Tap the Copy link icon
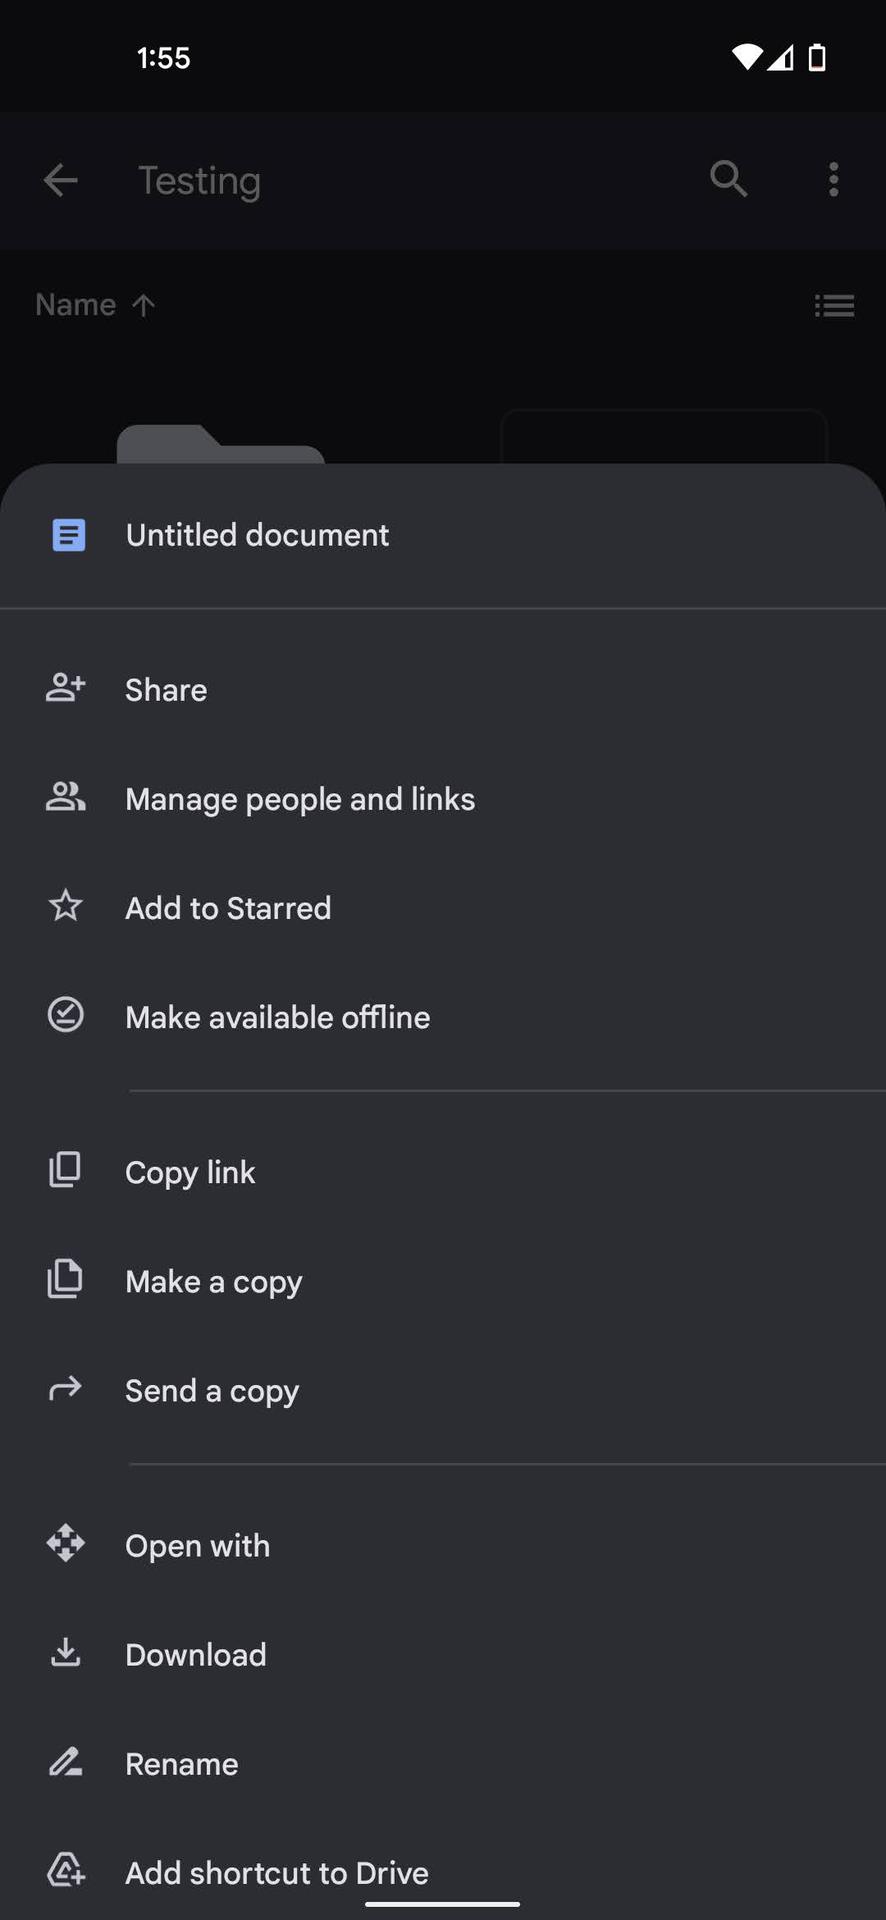The image size is (886, 1920). [66, 1170]
